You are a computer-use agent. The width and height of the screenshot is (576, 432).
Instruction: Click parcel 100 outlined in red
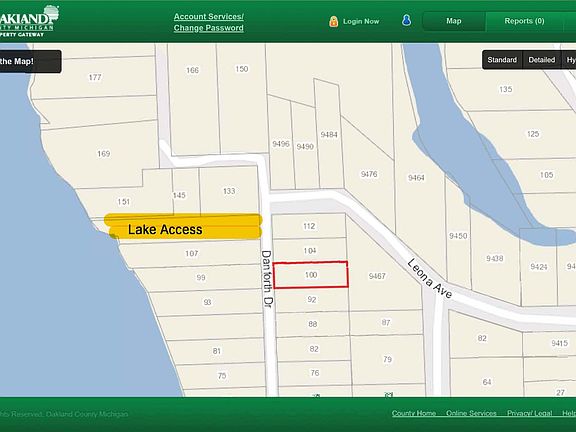[311, 275]
